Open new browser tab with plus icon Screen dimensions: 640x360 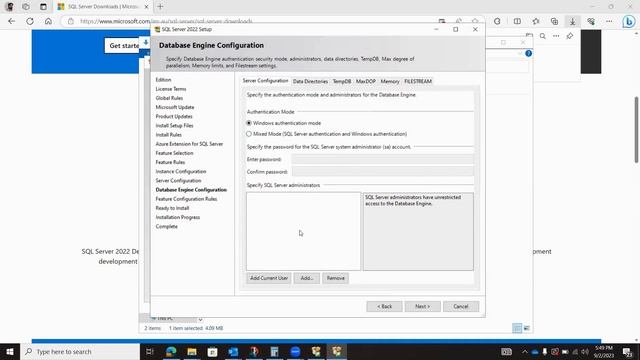tap(160, 7)
